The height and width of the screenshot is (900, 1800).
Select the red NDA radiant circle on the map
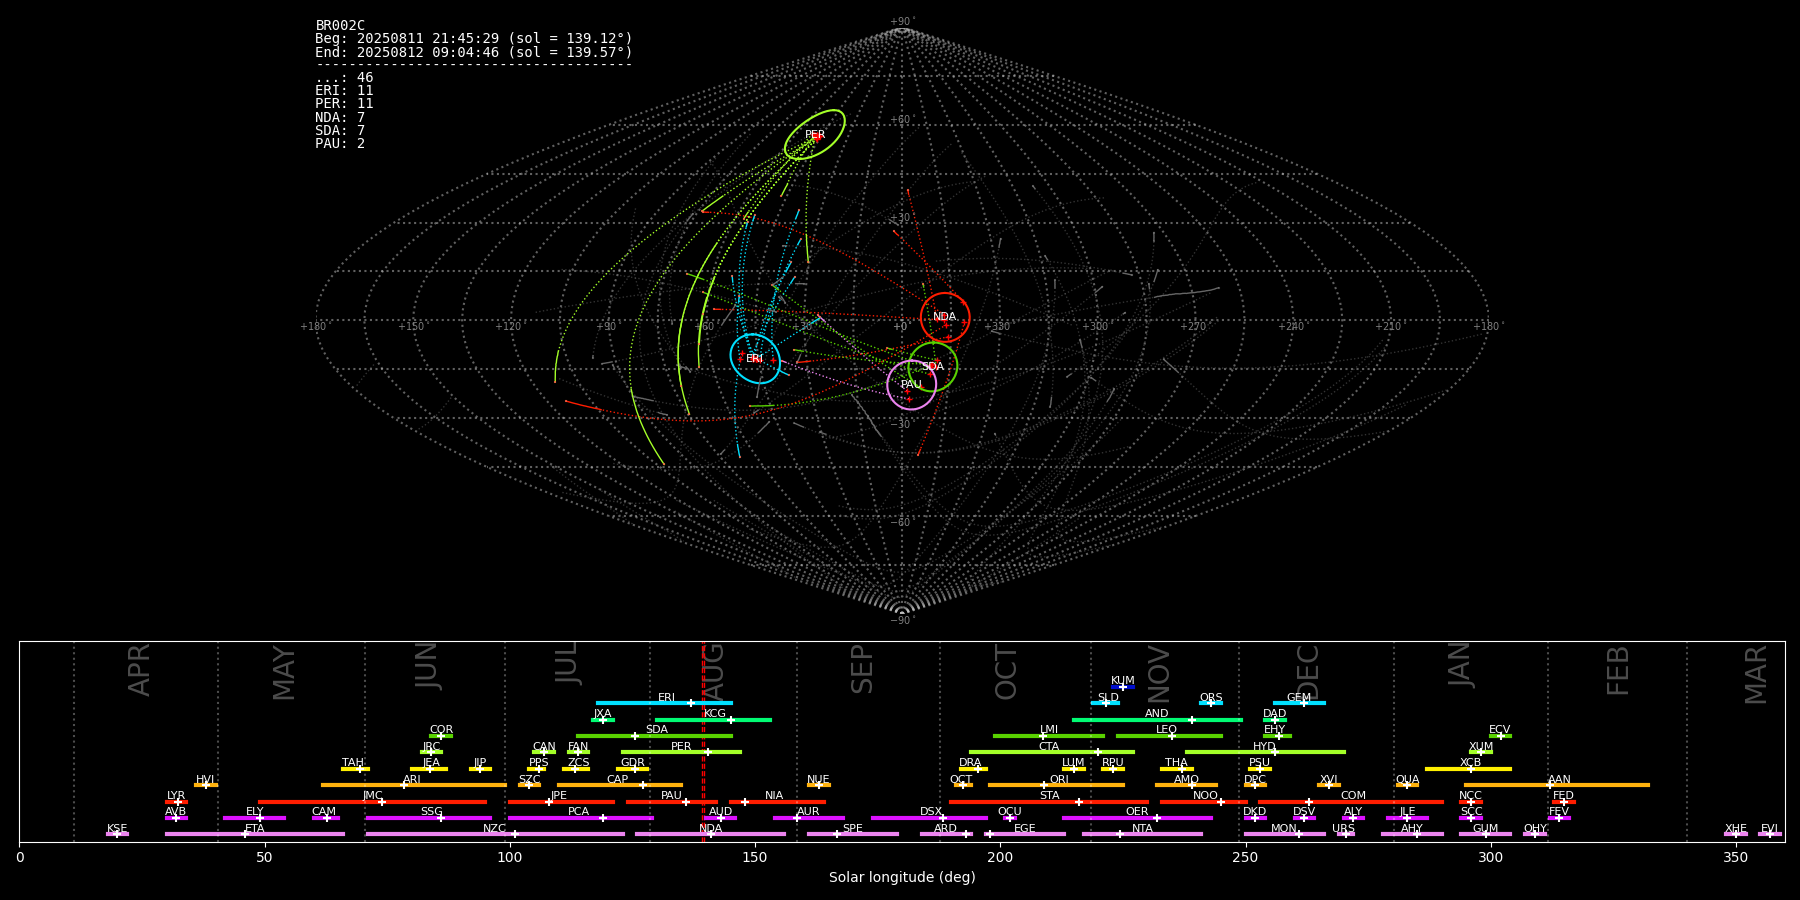[945, 317]
